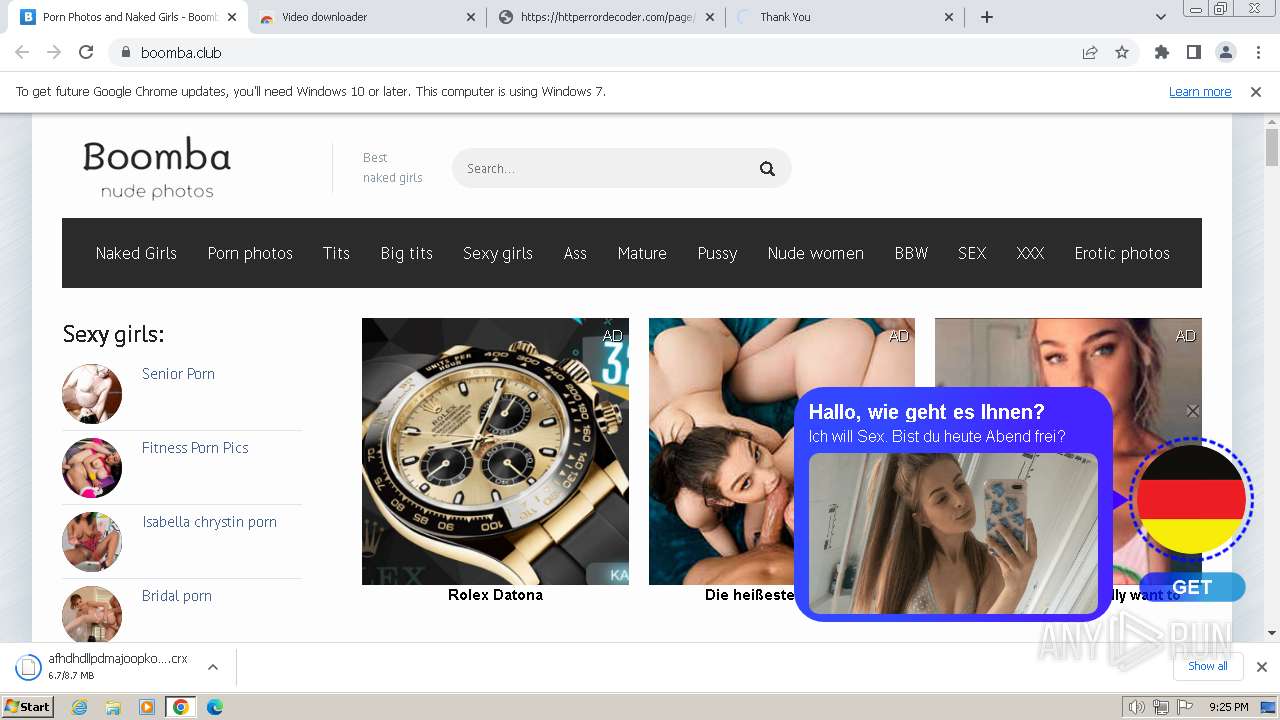This screenshot has height=720, width=1280.
Task: Open Microsoft Edge from the taskbar
Action: [214, 707]
